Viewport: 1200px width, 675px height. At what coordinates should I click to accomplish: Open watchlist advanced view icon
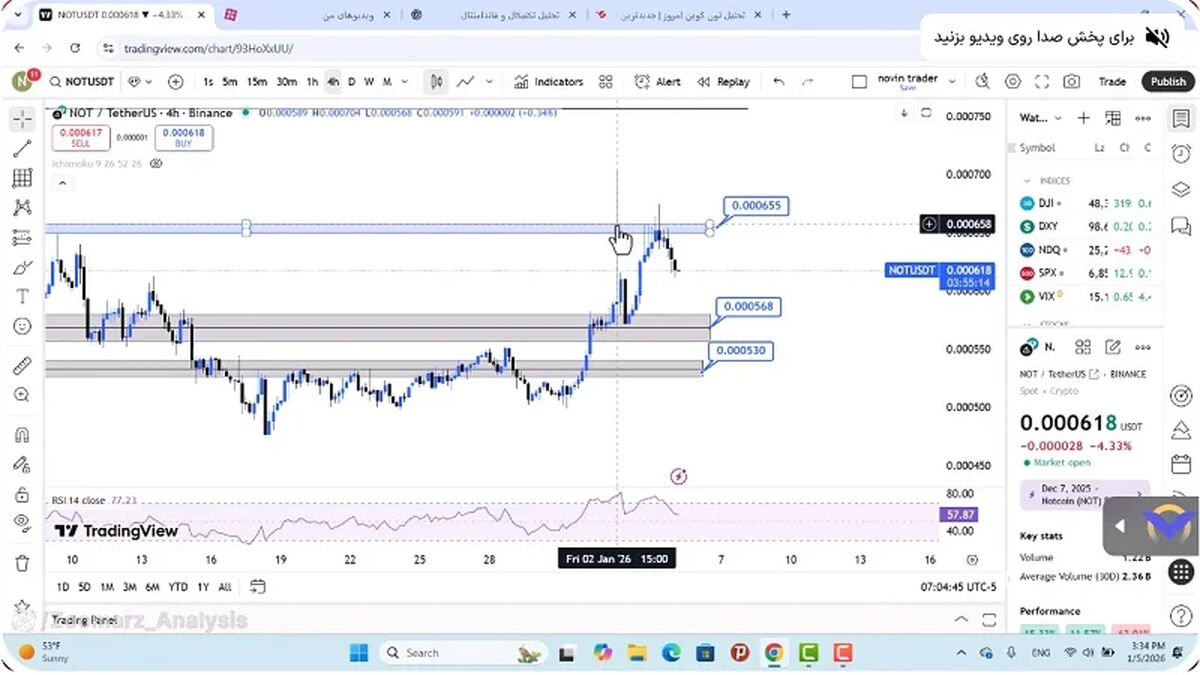tap(1113, 118)
